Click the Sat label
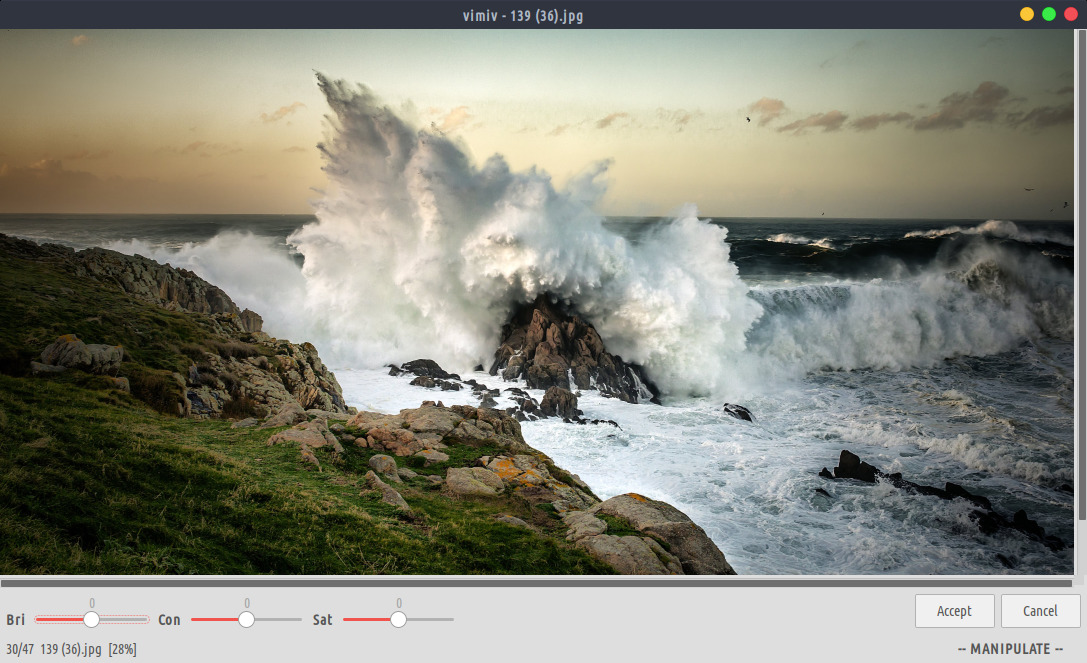This screenshot has height=663, width=1087. pyautogui.click(x=322, y=620)
